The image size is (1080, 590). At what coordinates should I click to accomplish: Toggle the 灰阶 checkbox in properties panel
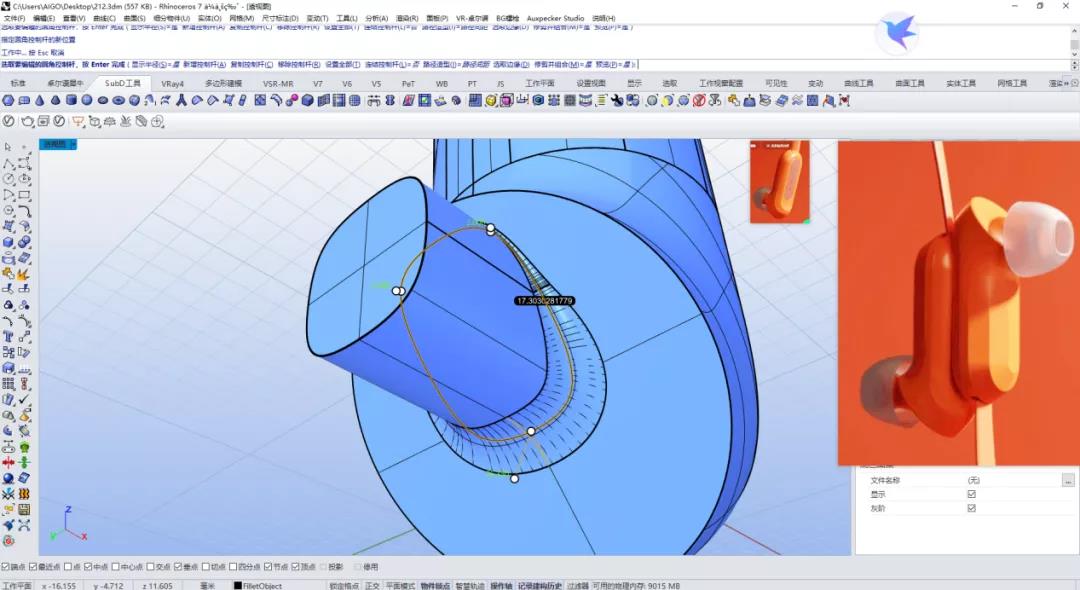click(x=972, y=508)
